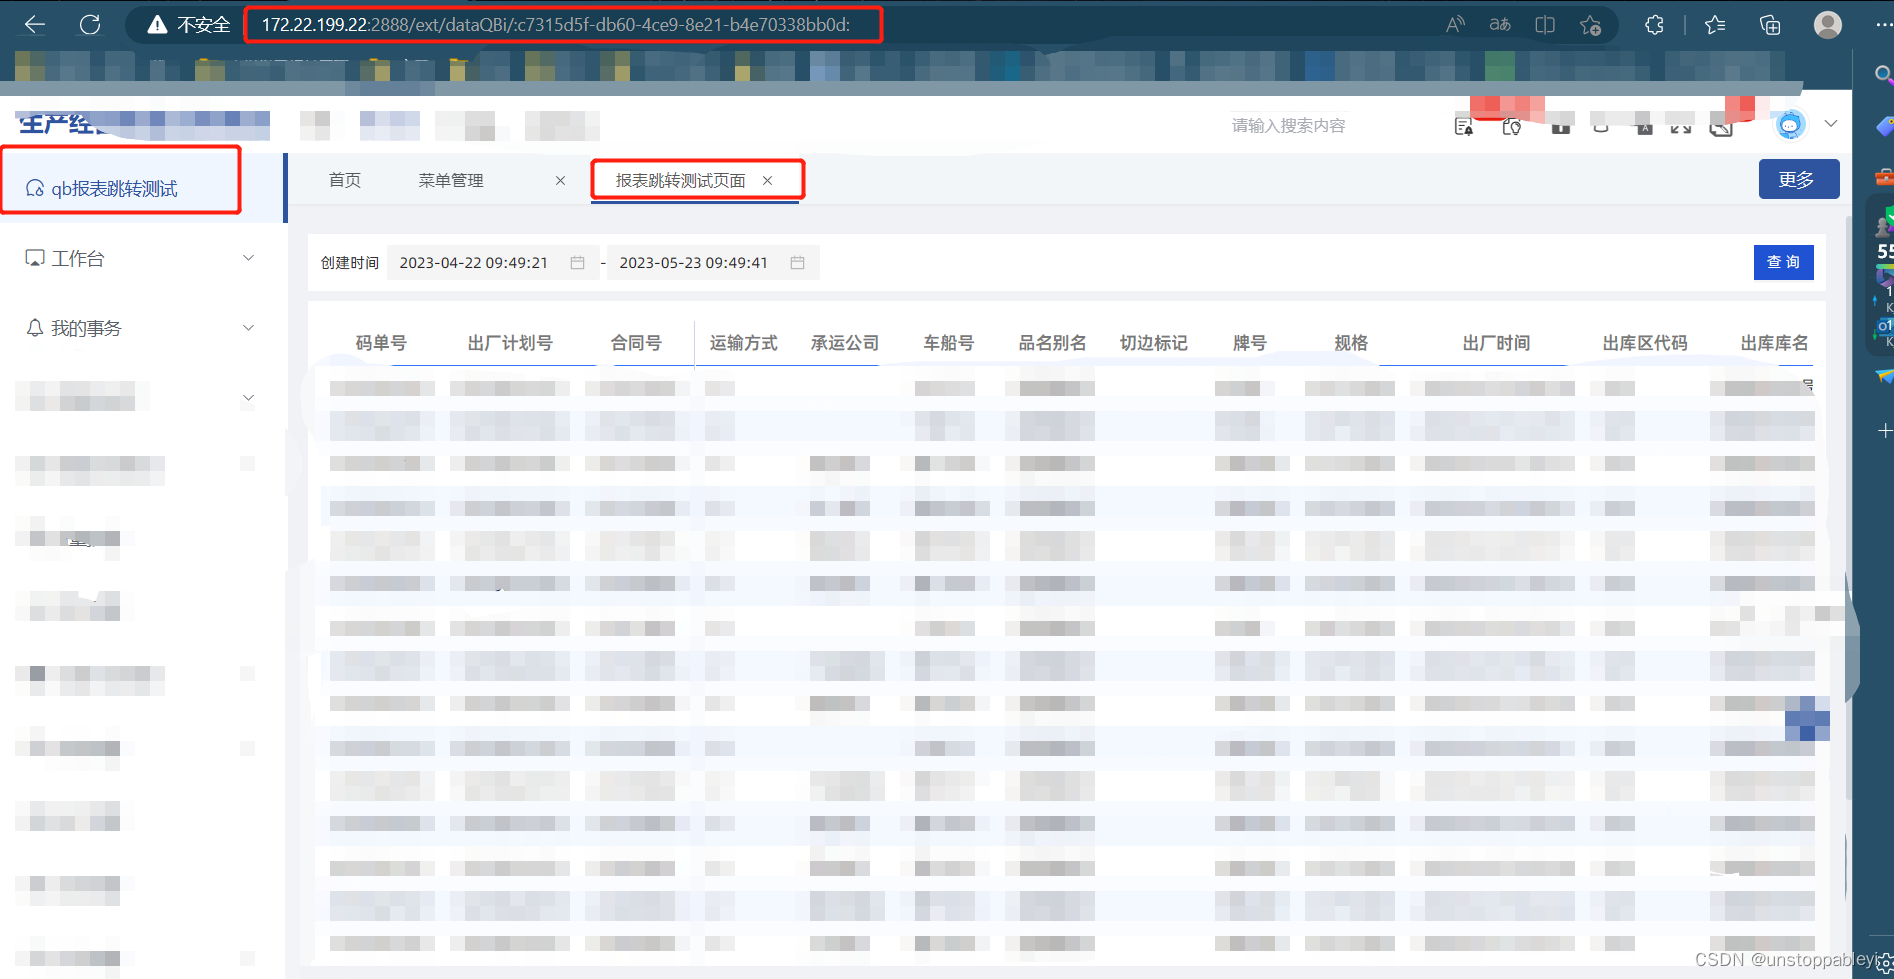Click the 切边标记 column header
Image resolution: width=1894 pixels, height=979 pixels.
(1153, 343)
